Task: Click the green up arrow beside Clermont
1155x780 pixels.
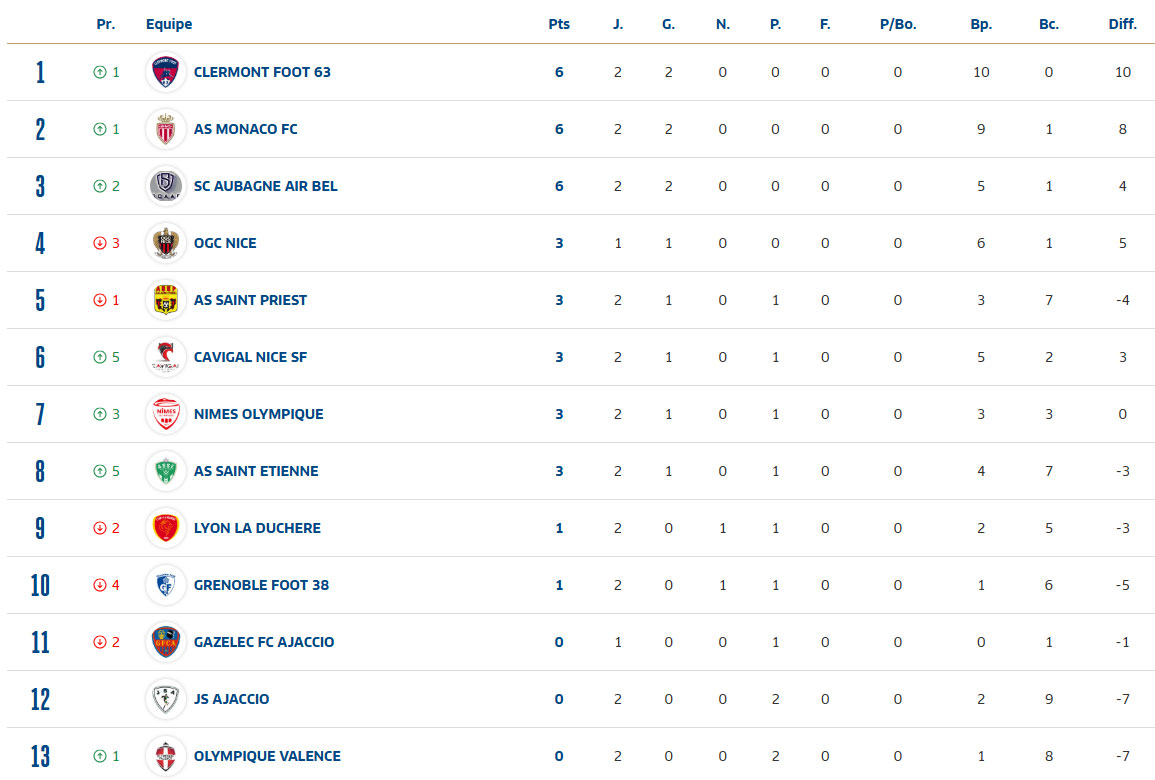Action: [x=100, y=72]
